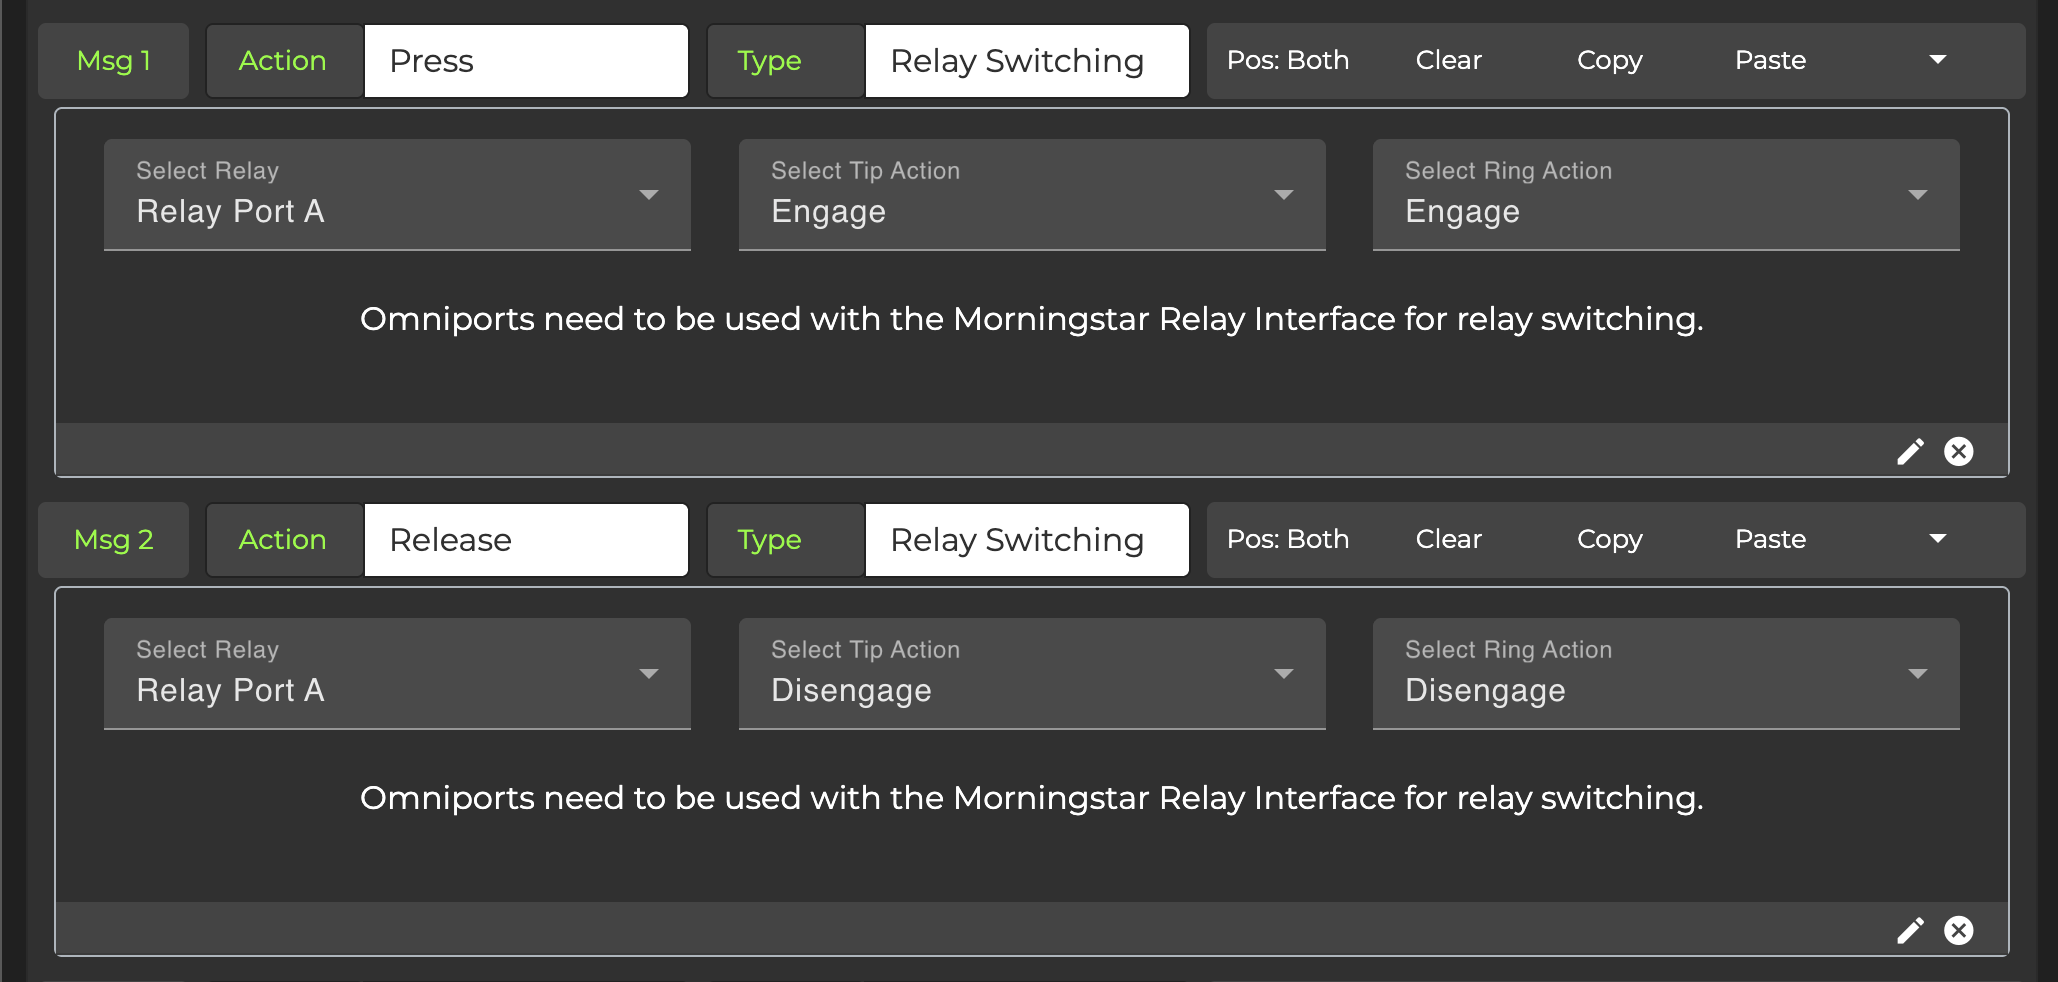Click Paste in Msg 1 row

click(1770, 61)
